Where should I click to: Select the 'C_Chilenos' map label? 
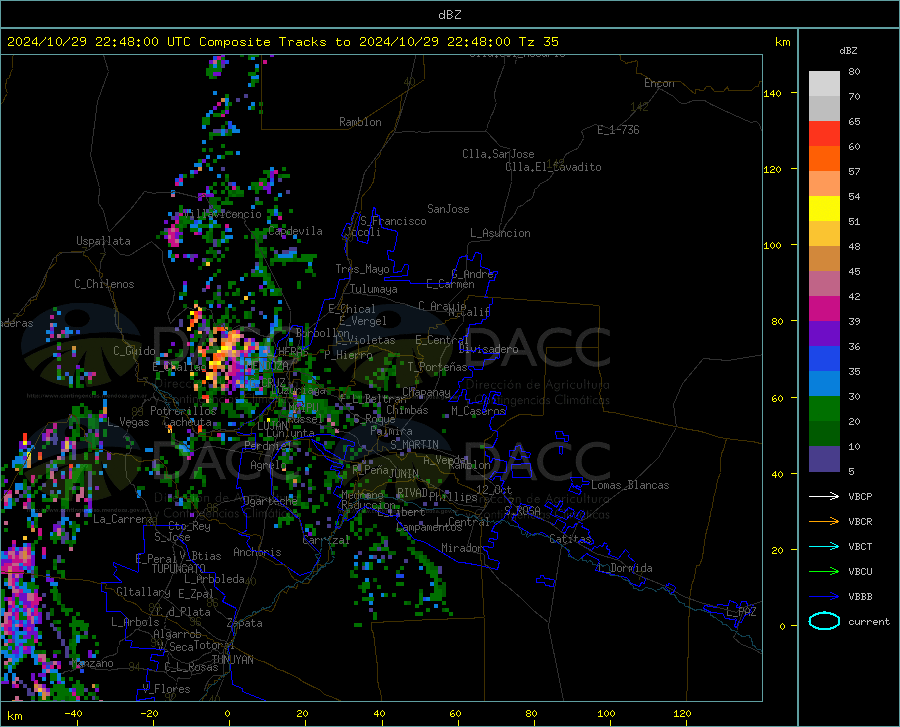tap(104, 284)
